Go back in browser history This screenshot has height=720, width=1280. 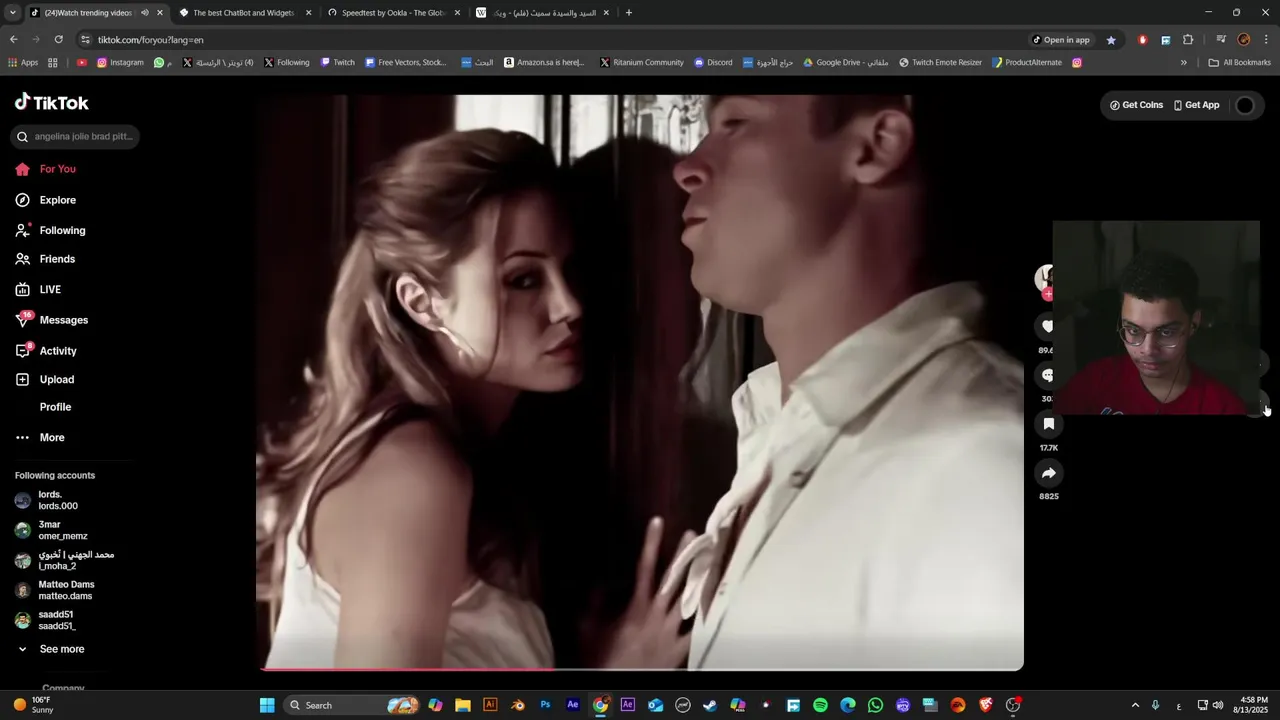pyautogui.click(x=13, y=39)
